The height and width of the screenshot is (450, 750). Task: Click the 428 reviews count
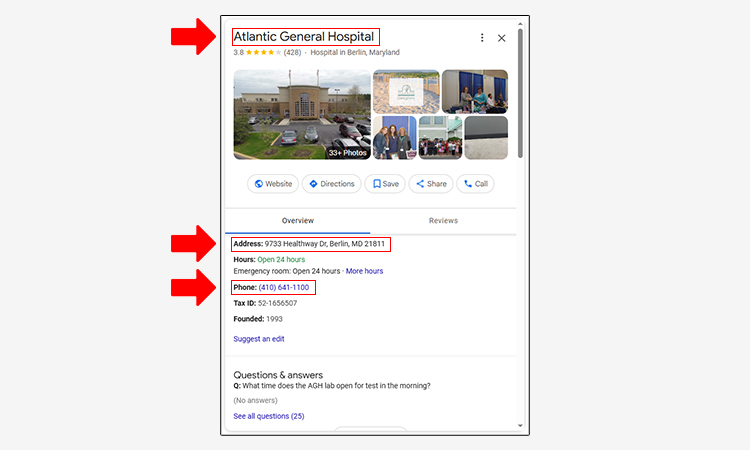point(292,52)
